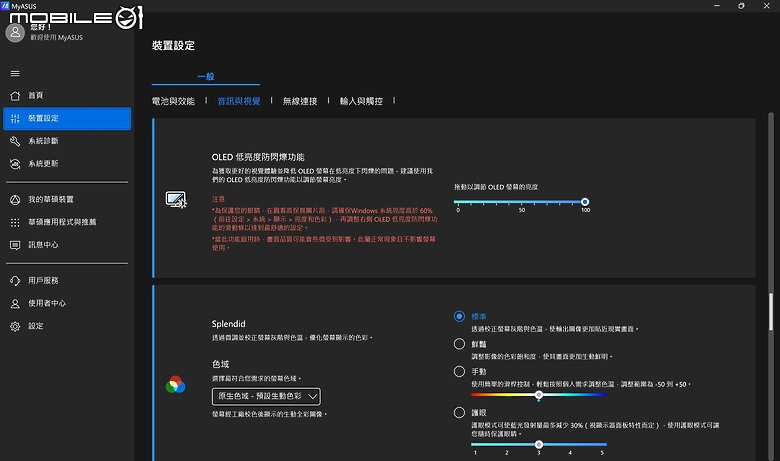Click the 裝置設定 sliders icon
This screenshot has height=461, width=780.
pos(15,118)
